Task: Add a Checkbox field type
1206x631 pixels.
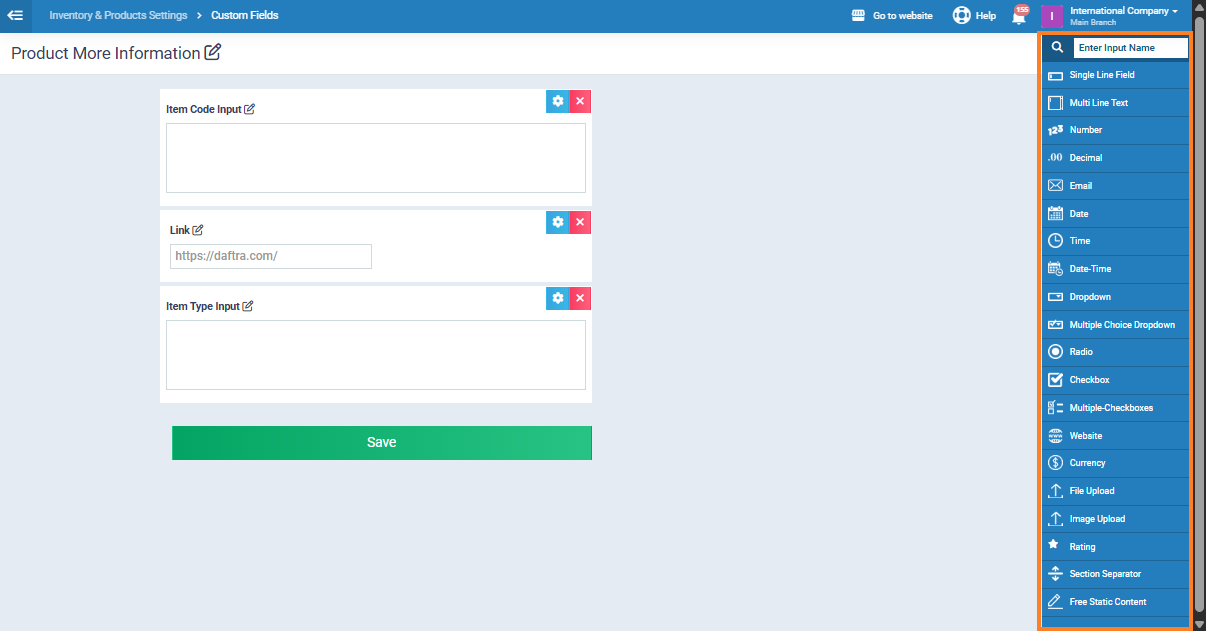Action: [1089, 380]
